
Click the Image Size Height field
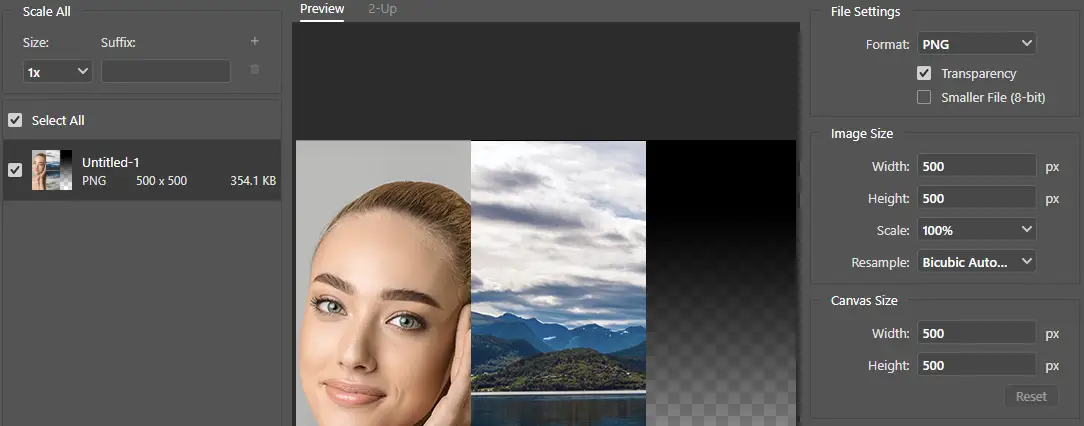977,198
